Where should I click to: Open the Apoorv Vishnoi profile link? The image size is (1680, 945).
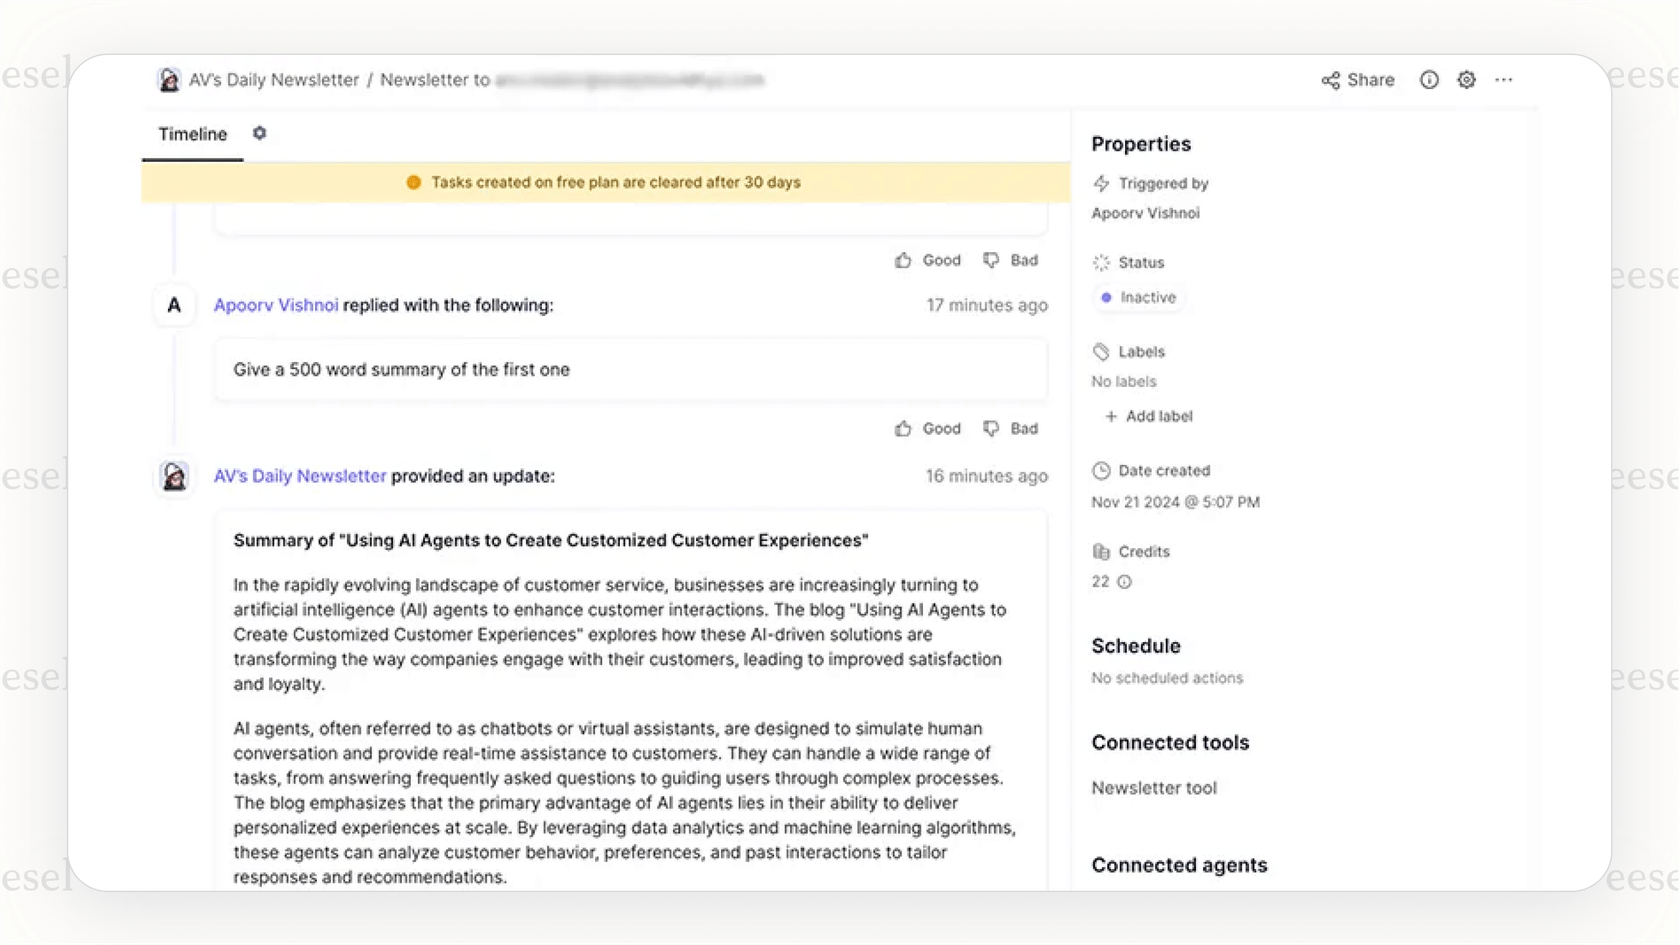point(274,305)
